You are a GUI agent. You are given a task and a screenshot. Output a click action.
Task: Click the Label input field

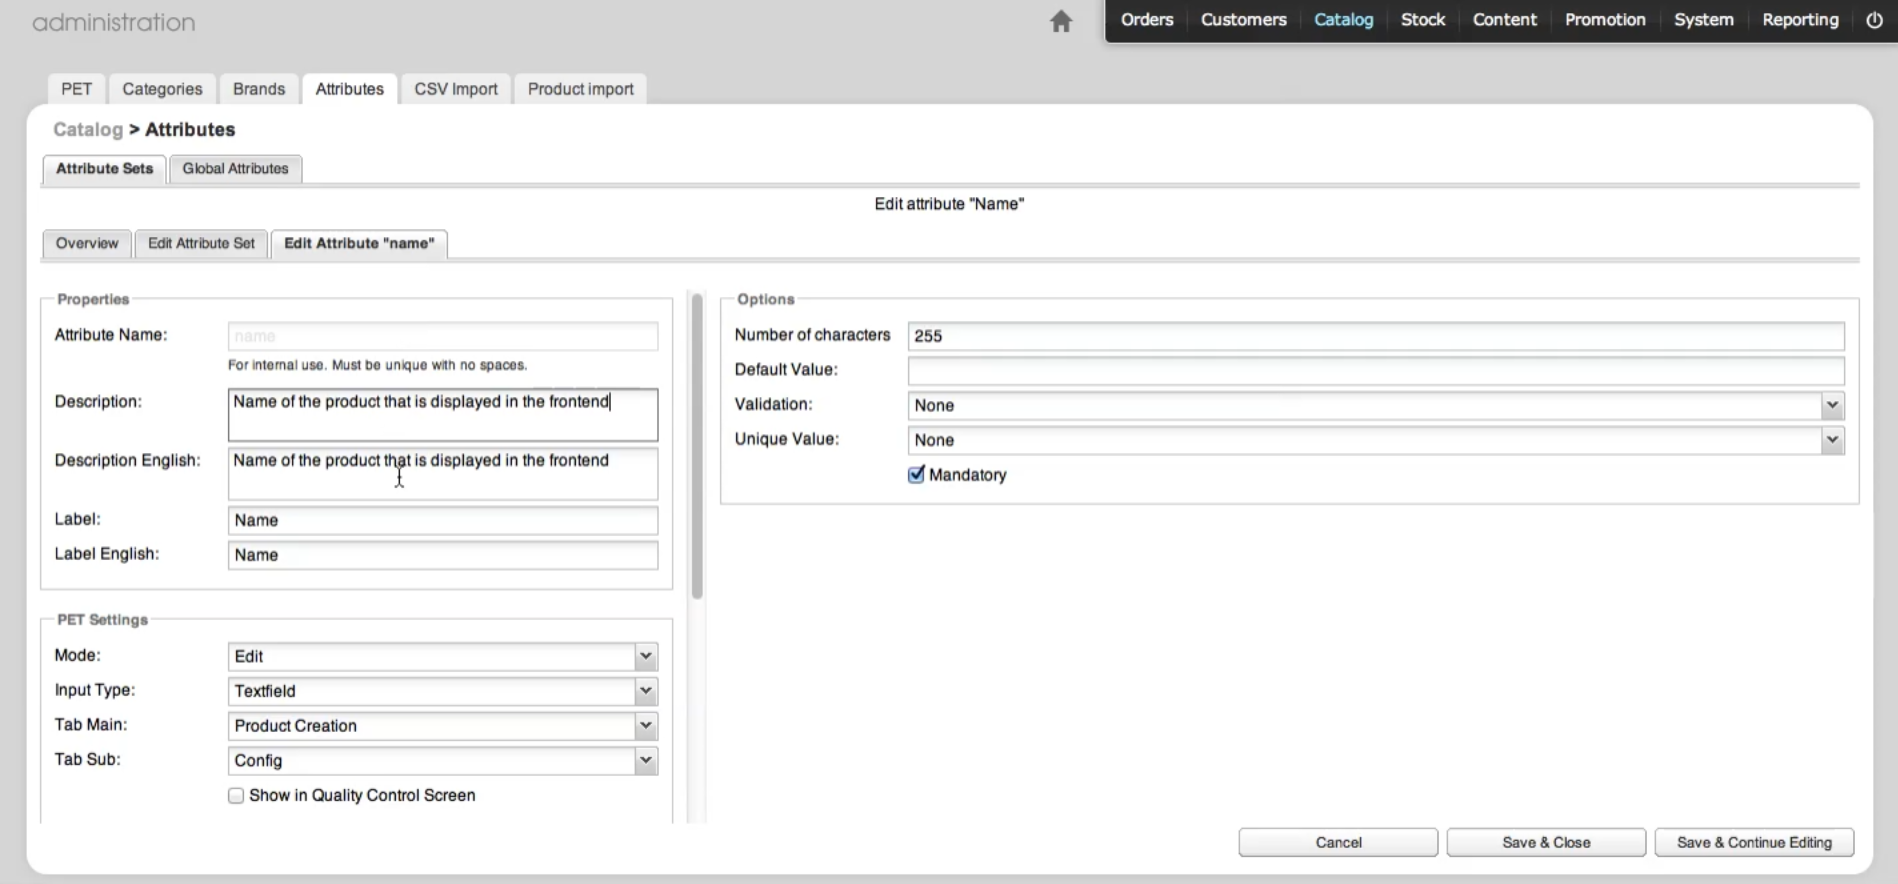click(443, 520)
